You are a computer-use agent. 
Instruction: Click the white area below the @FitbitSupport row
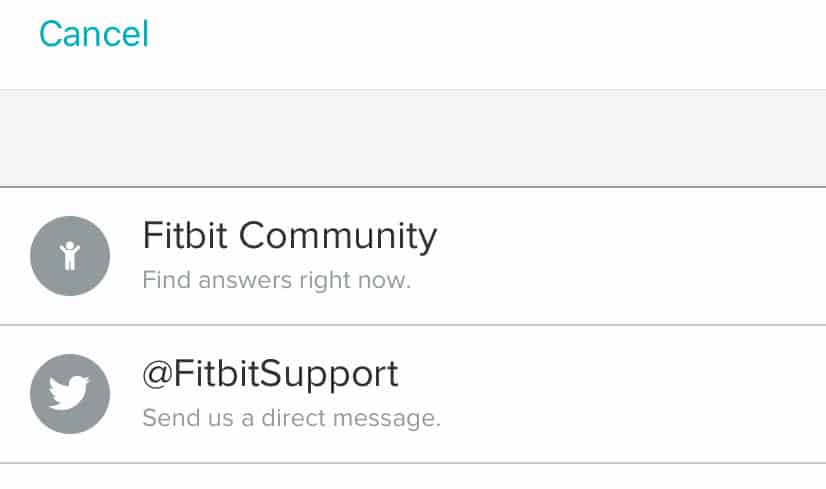pyautogui.click(x=413, y=477)
